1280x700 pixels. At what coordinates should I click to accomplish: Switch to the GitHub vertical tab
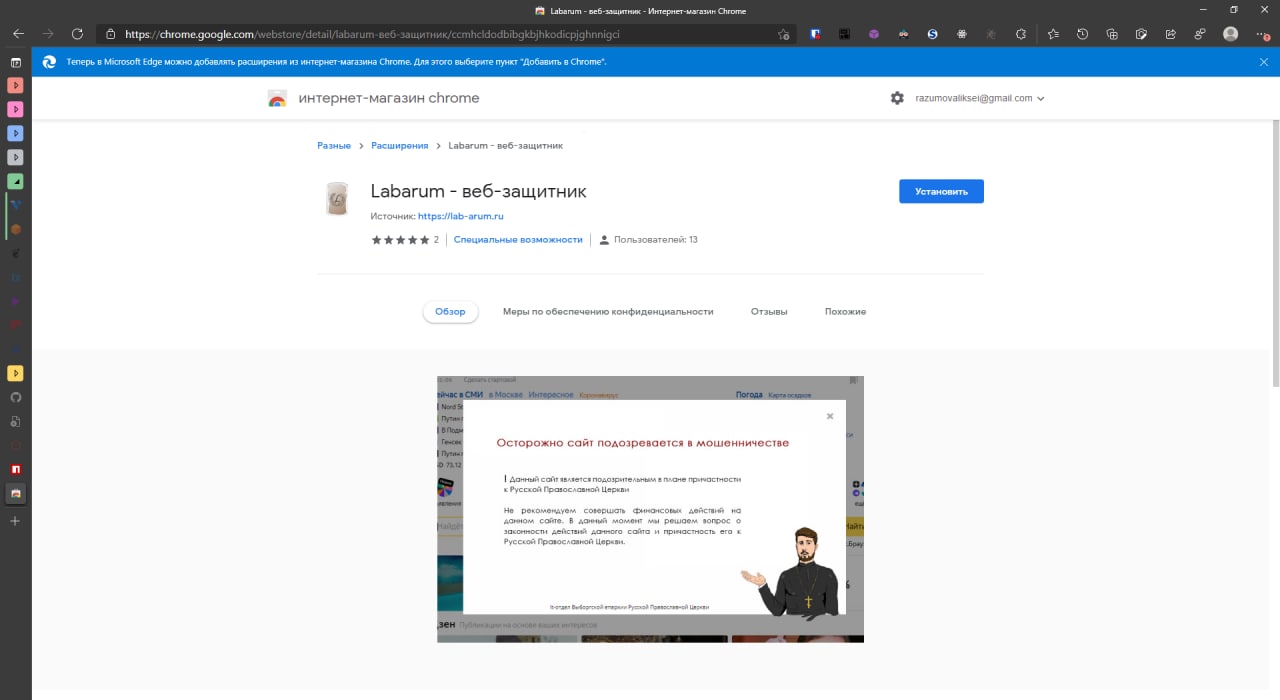click(15, 397)
